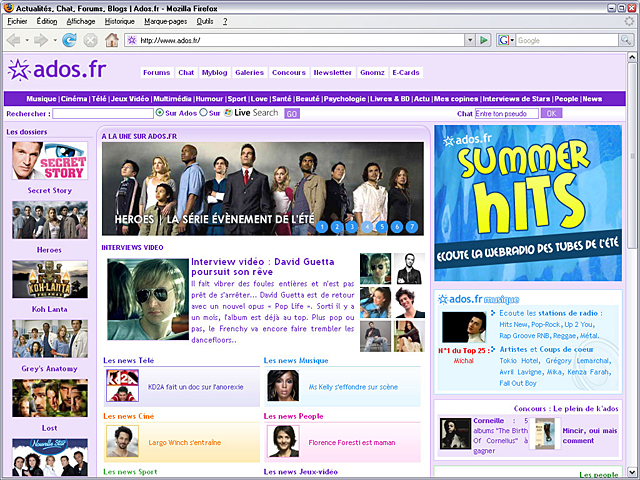Open 'Florence Foresti est maman' news
This screenshot has height=480, width=640.
(x=352, y=442)
